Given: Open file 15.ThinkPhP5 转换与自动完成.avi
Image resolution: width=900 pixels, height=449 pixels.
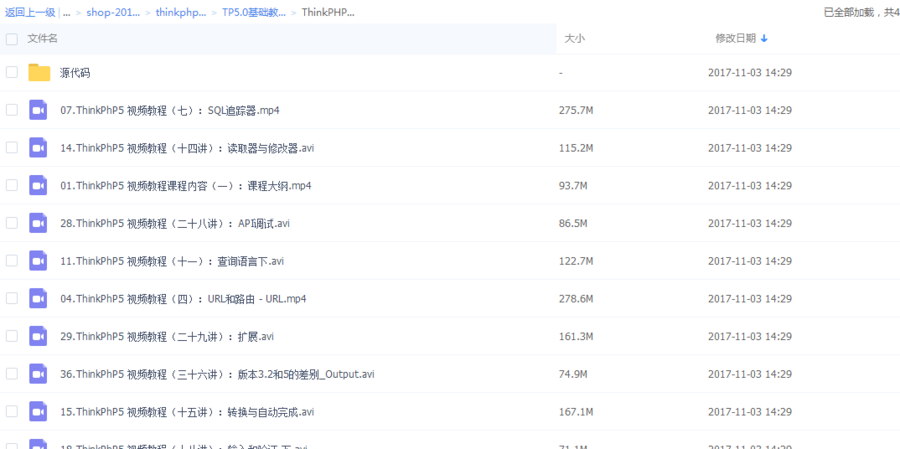Looking at the screenshot, I should tap(187, 412).
